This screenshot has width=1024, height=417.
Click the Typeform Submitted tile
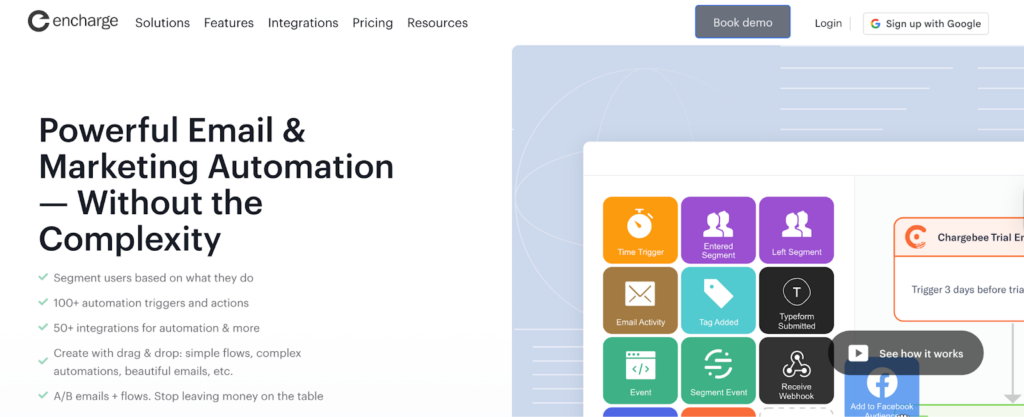click(796, 300)
